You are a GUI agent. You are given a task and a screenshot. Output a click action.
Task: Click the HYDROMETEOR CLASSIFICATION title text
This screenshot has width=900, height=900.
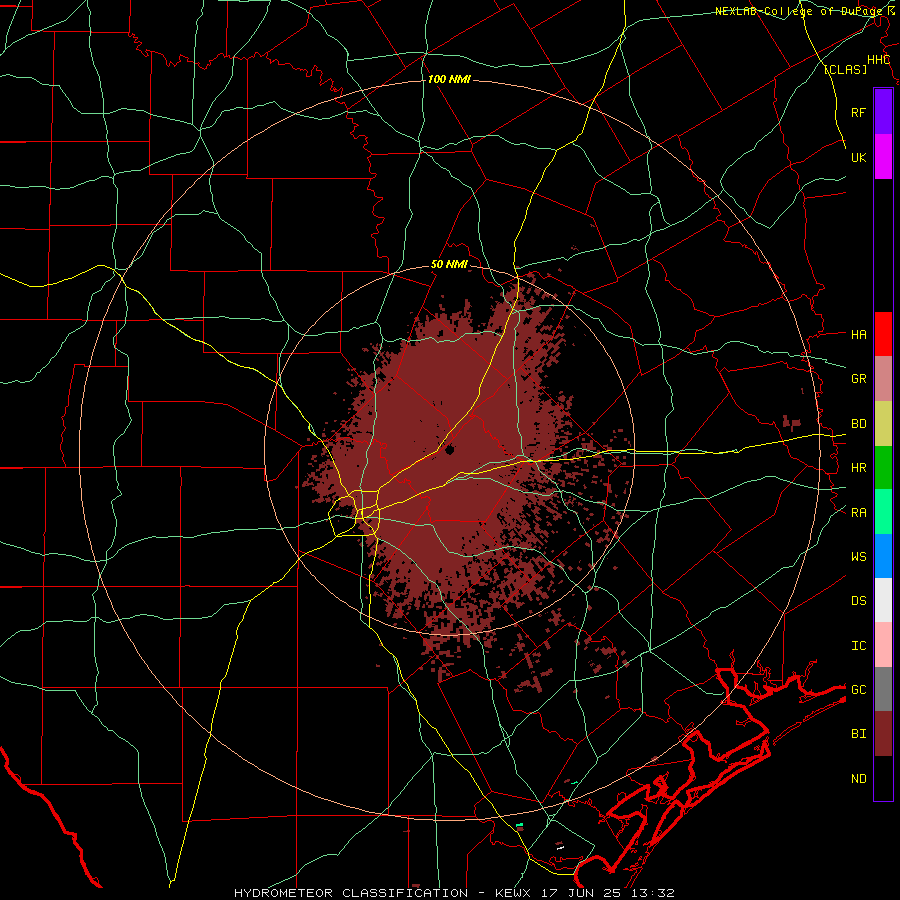351,893
